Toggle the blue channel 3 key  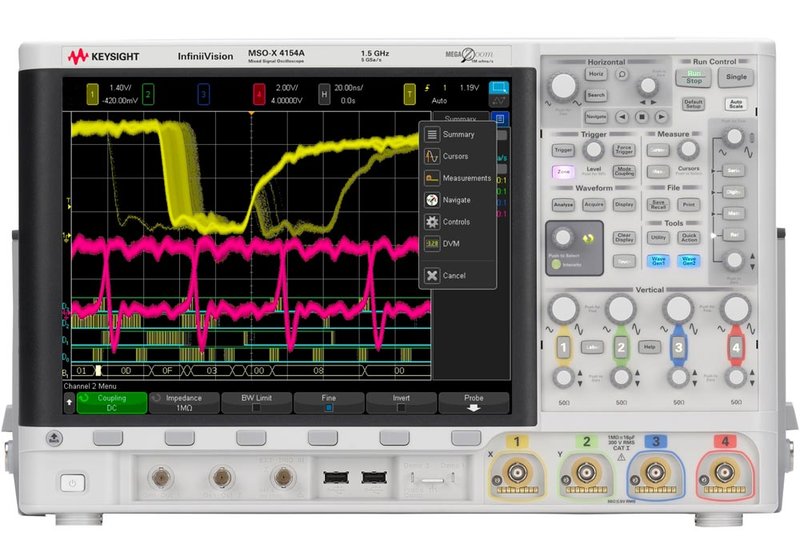(679, 348)
